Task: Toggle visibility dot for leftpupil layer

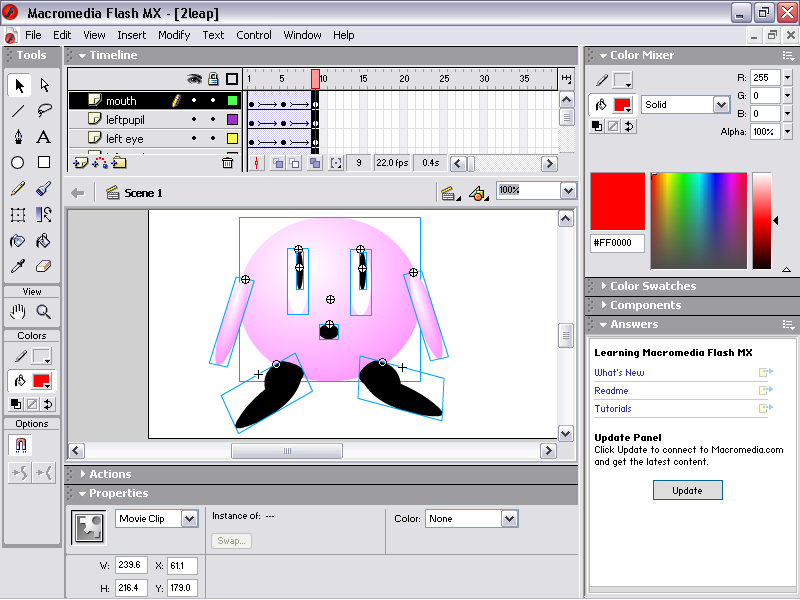Action: (196, 120)
